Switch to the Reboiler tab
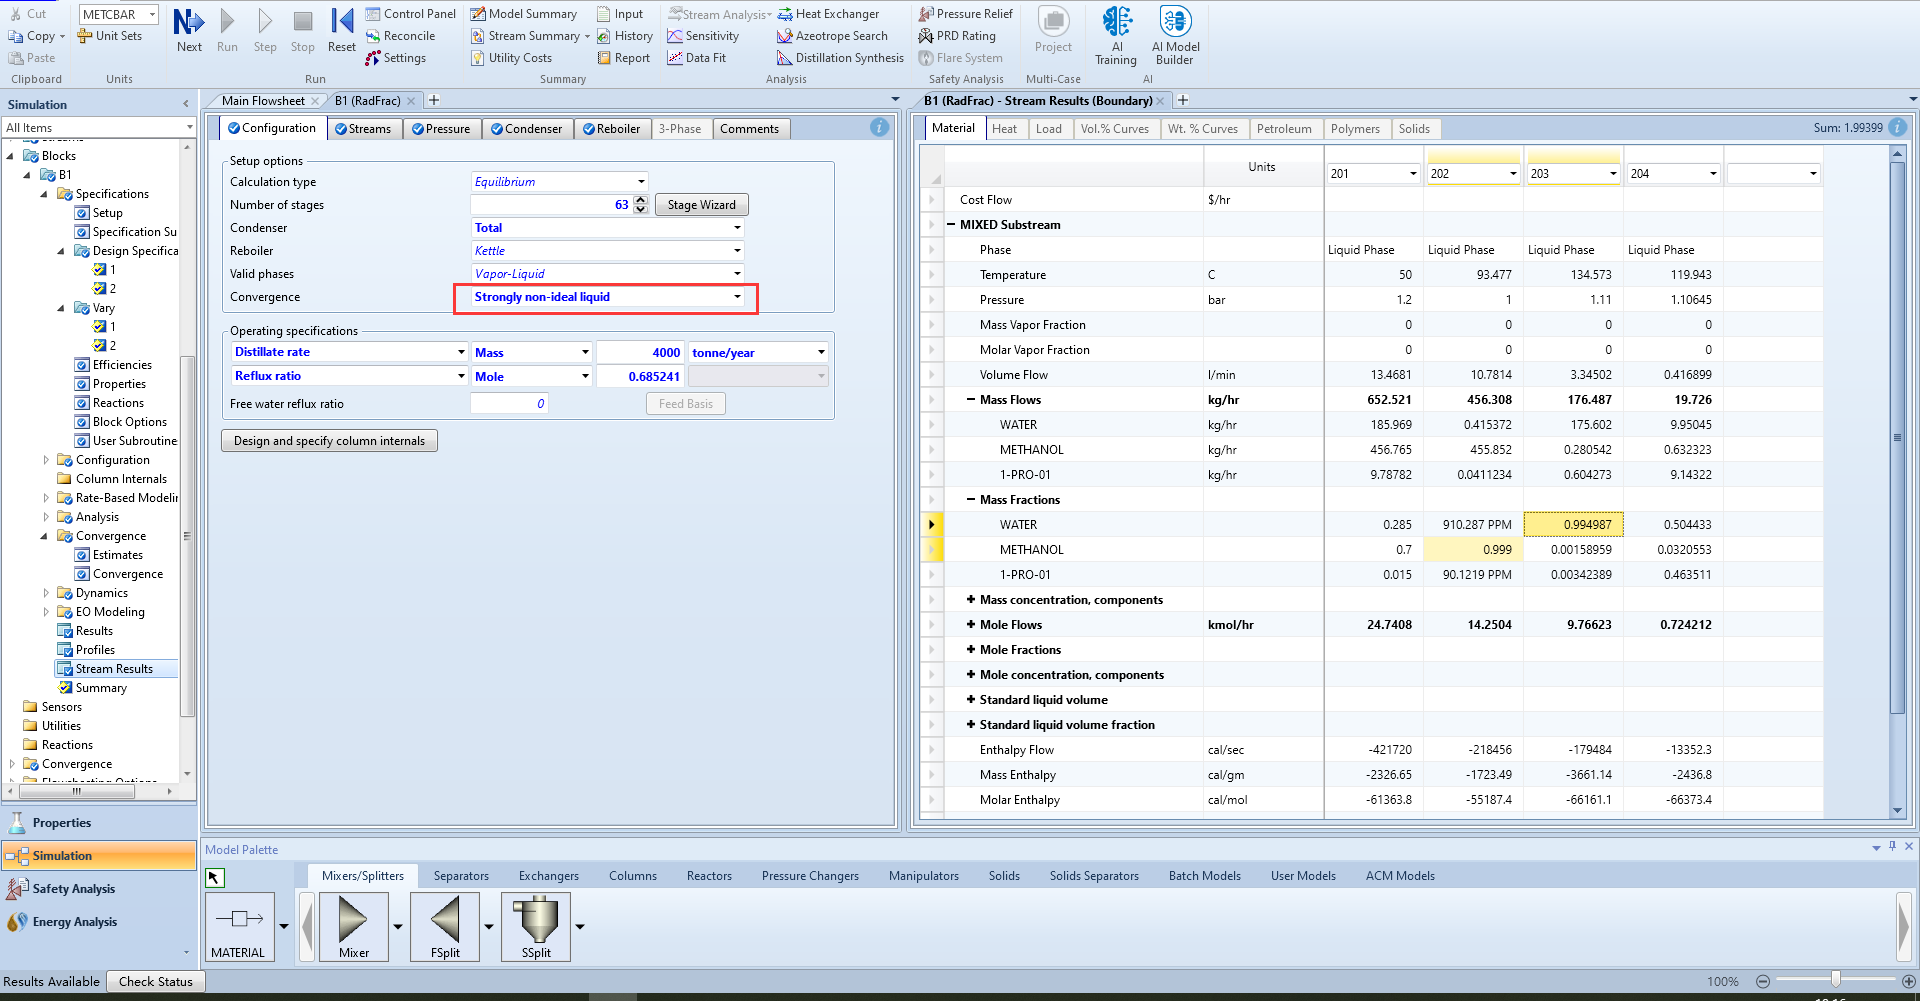The width and height of the screenshot is (1920, 1001). pos(612,129)
